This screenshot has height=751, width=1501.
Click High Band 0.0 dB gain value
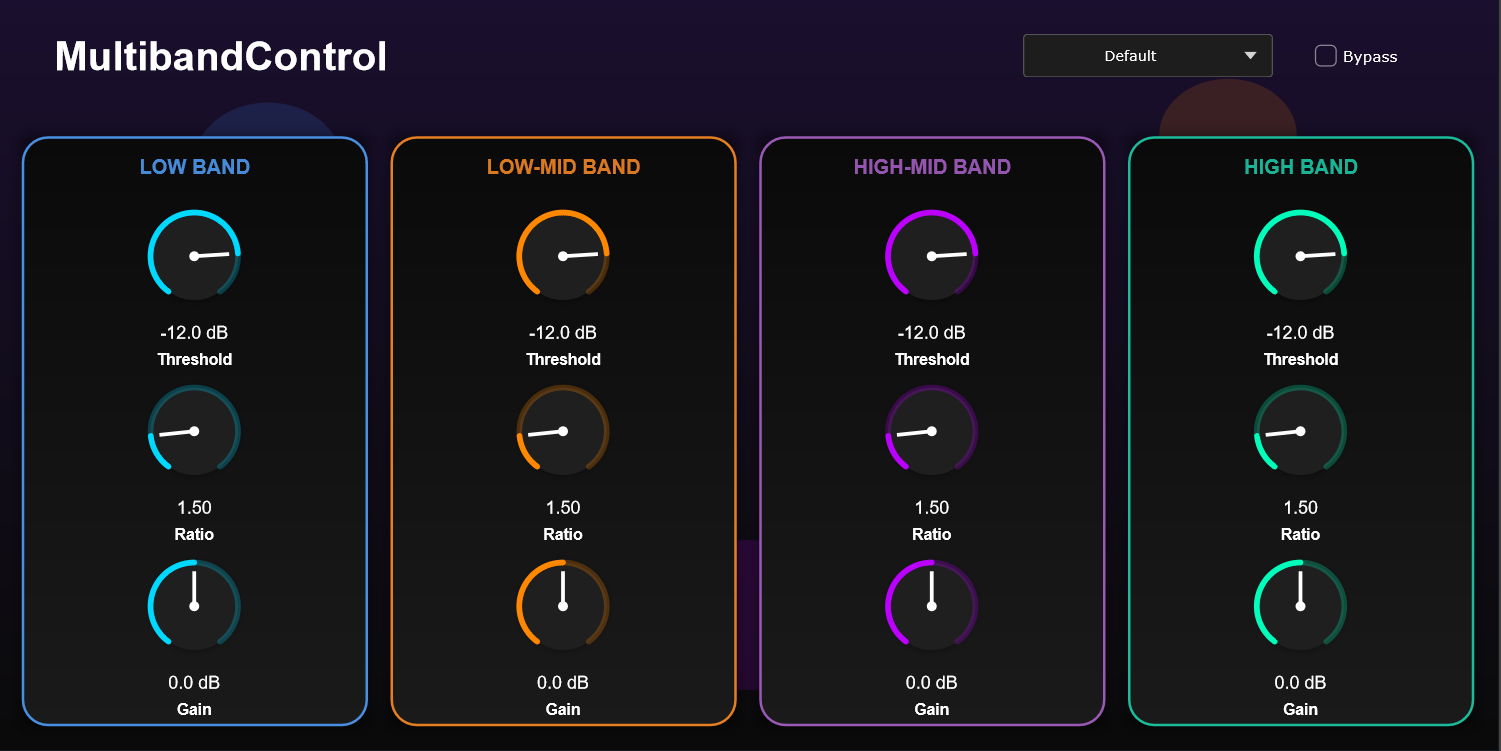tap(1300, 682)
